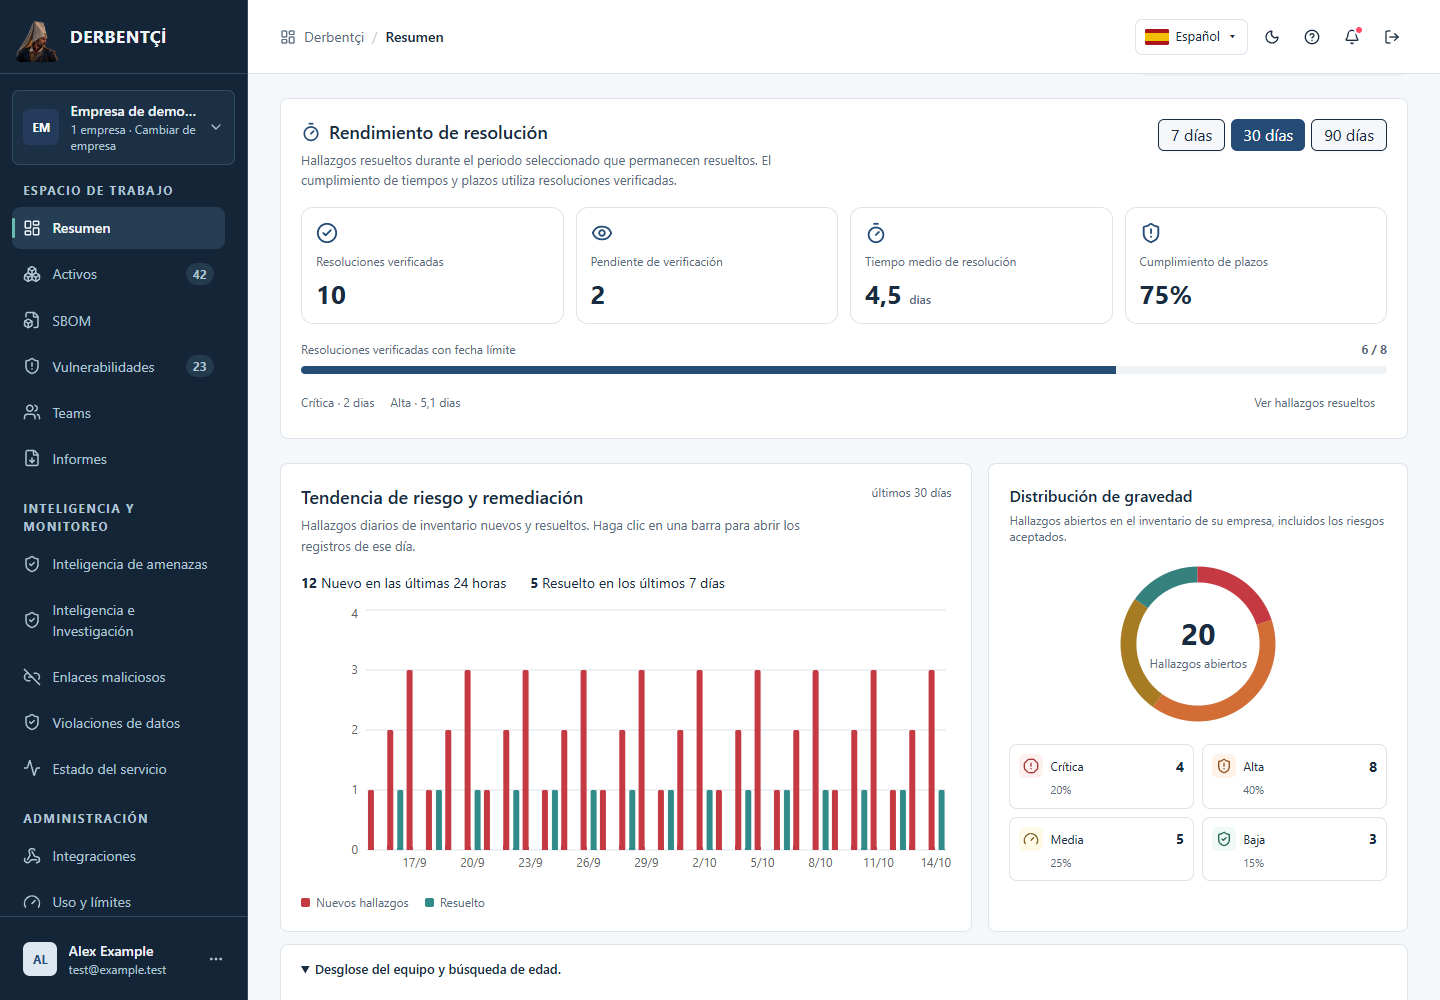Click the SBOM sidebar icon
The image size is (1440, 1000).
[32, 321]
